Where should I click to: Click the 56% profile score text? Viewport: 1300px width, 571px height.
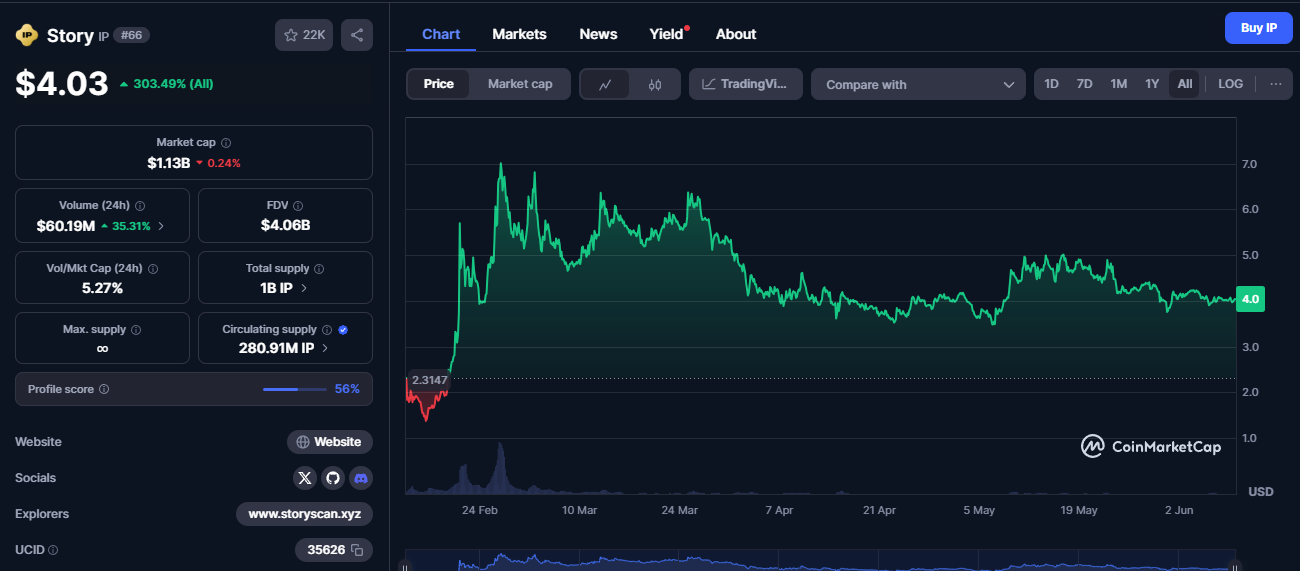pos(347,389)
